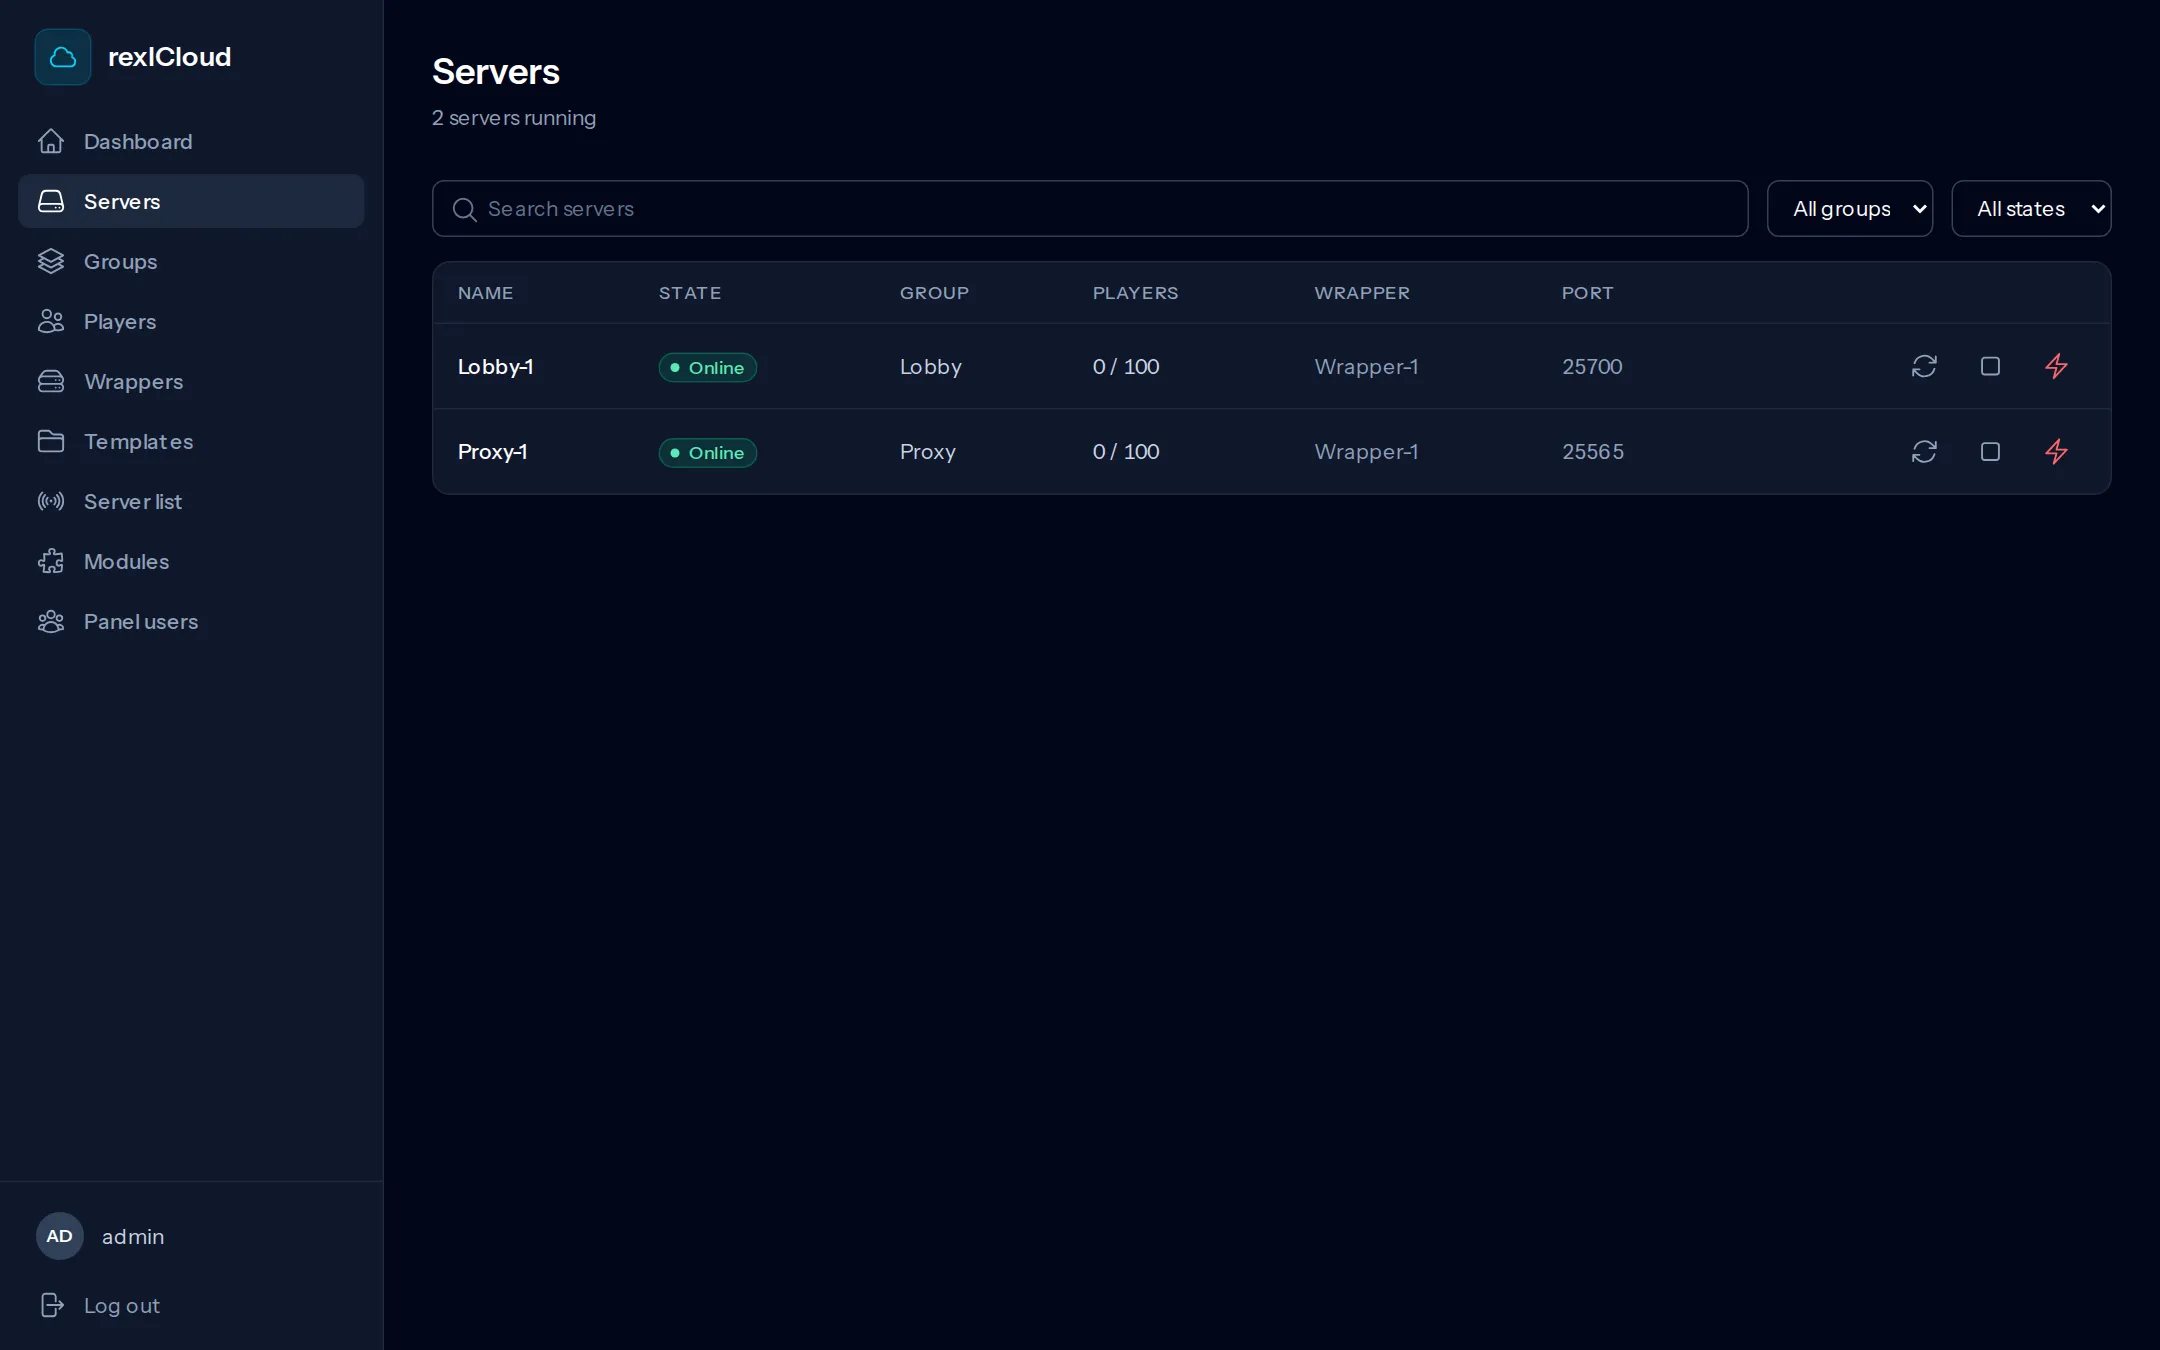Viewport: 2160px width, 1350px height.
Task: Open the All groups filter dropdown
Action: pyautogui.click(x=1849, y=208)
